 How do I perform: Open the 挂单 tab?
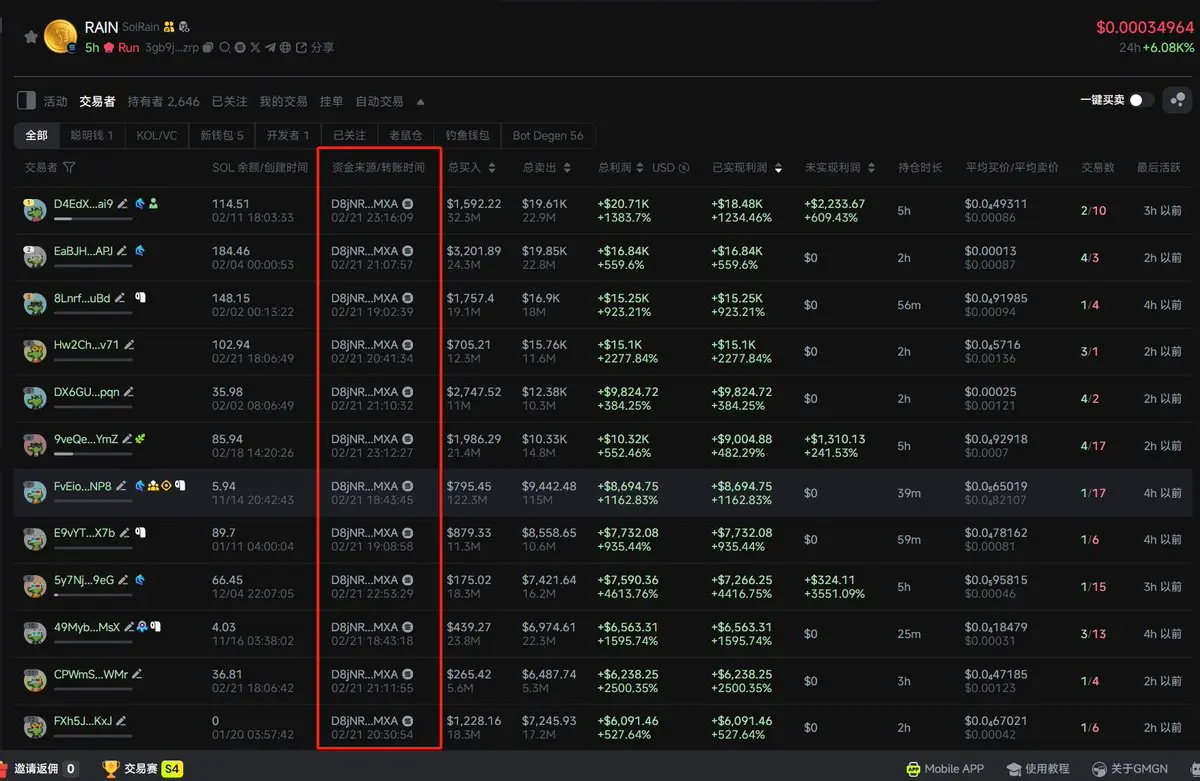pyautogui.click(x=331, y=101)
